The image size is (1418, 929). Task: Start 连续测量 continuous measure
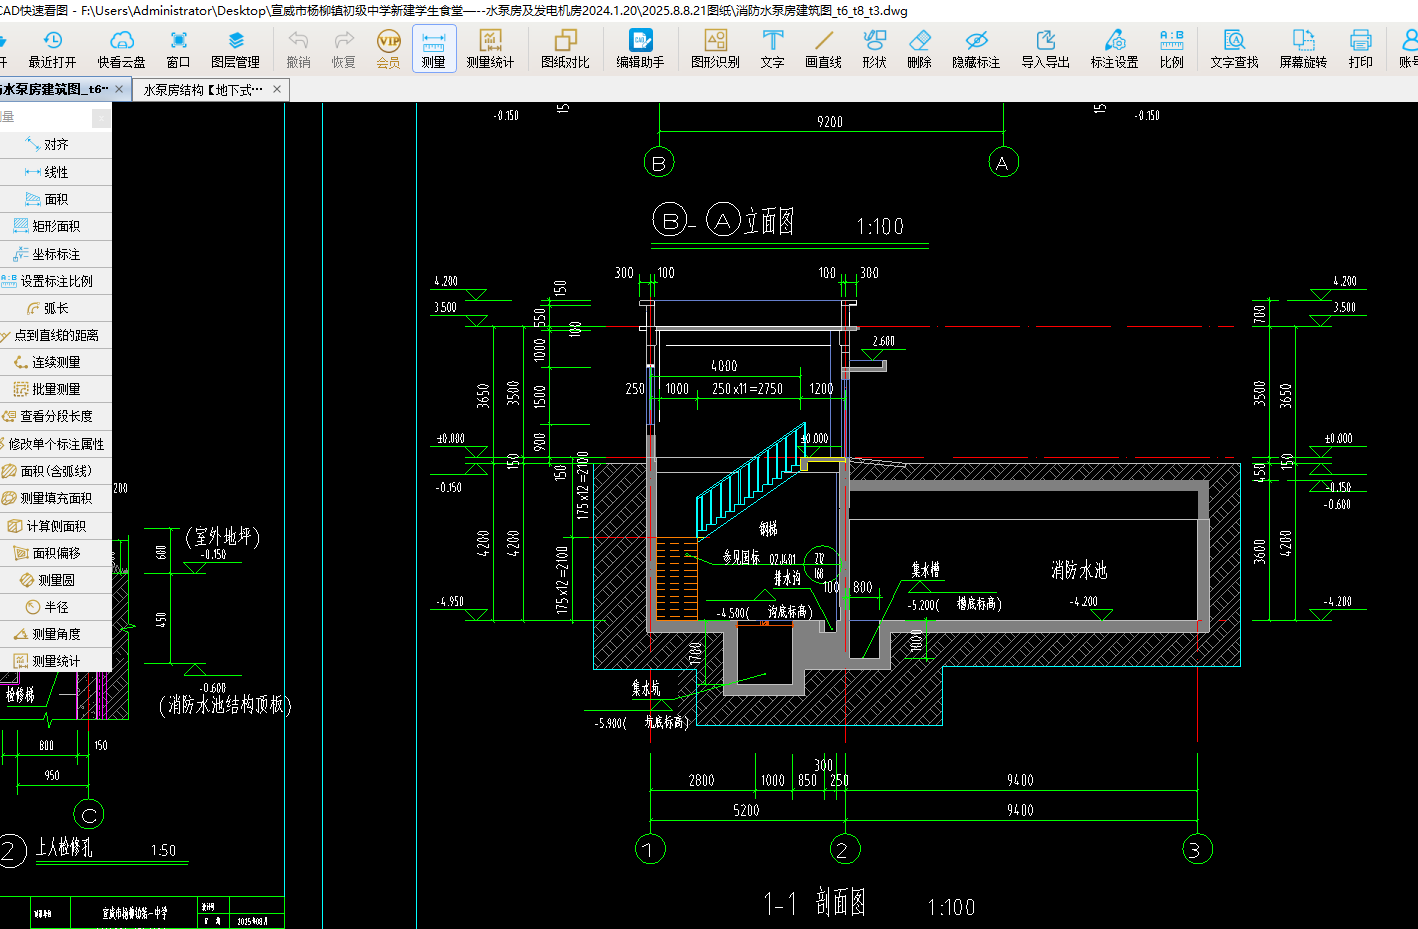coord(55,362)
